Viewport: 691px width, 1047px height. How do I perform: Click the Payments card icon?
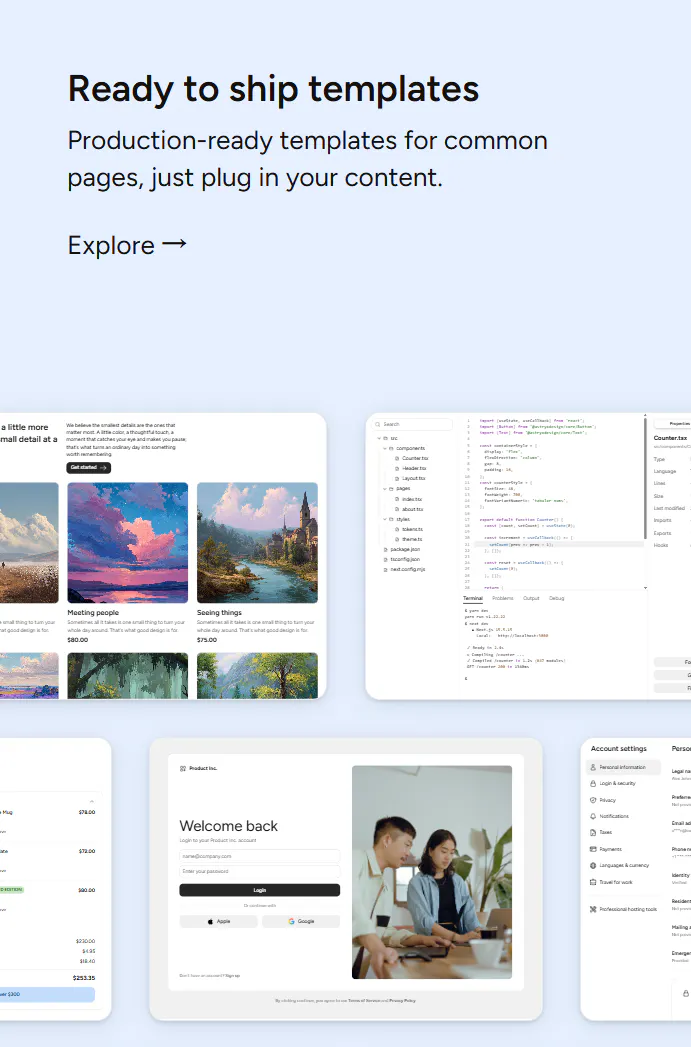coord(593,849)
